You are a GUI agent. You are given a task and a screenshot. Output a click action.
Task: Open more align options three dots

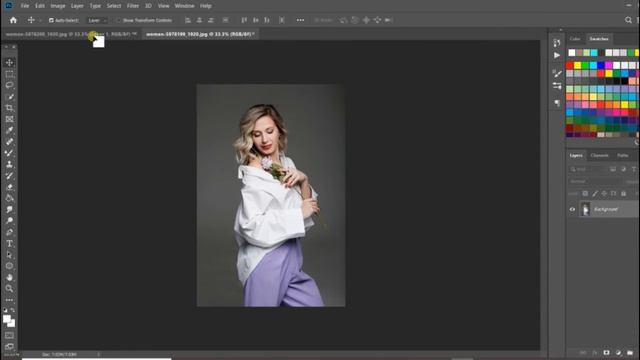300,20
